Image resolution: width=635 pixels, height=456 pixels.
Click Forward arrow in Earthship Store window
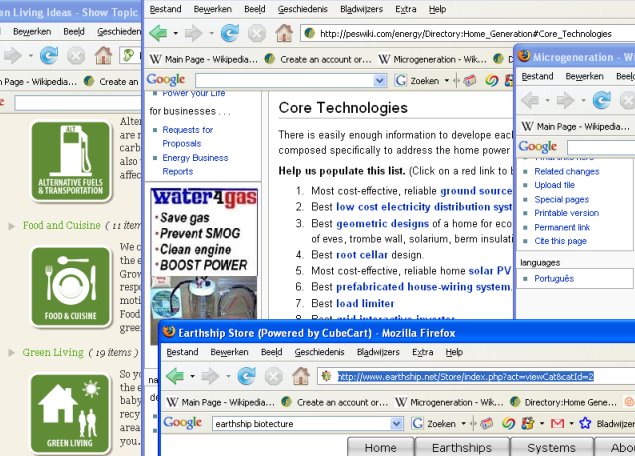point(210,376)
